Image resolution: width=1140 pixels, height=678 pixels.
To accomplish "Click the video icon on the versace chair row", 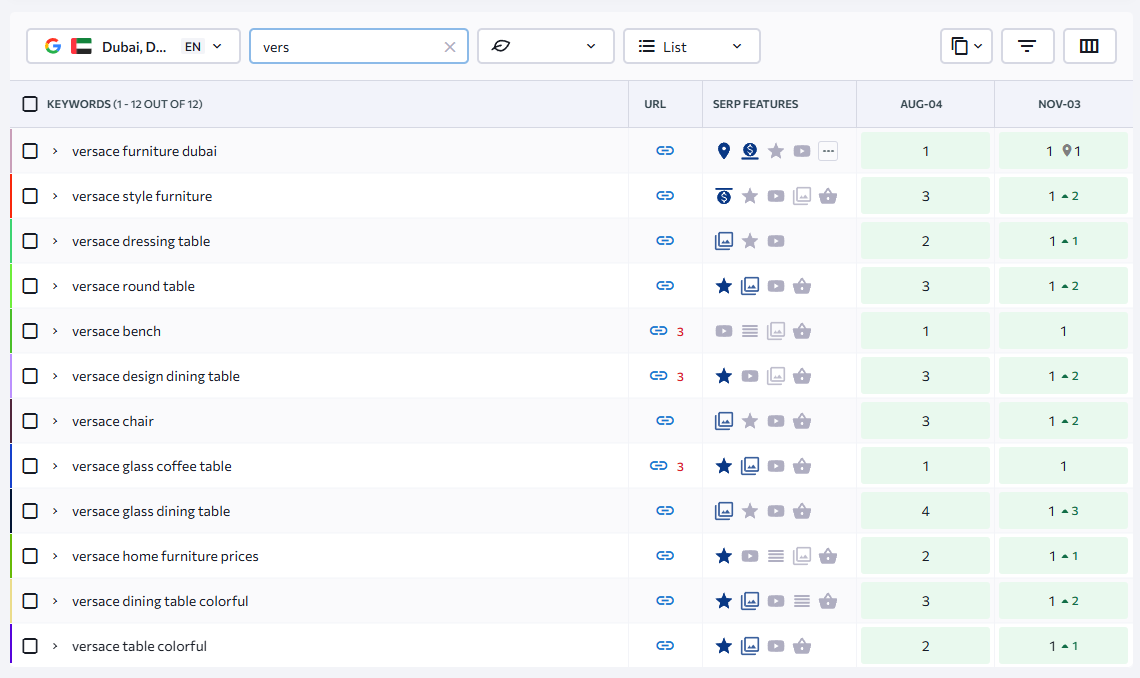I will click(776, 420).
